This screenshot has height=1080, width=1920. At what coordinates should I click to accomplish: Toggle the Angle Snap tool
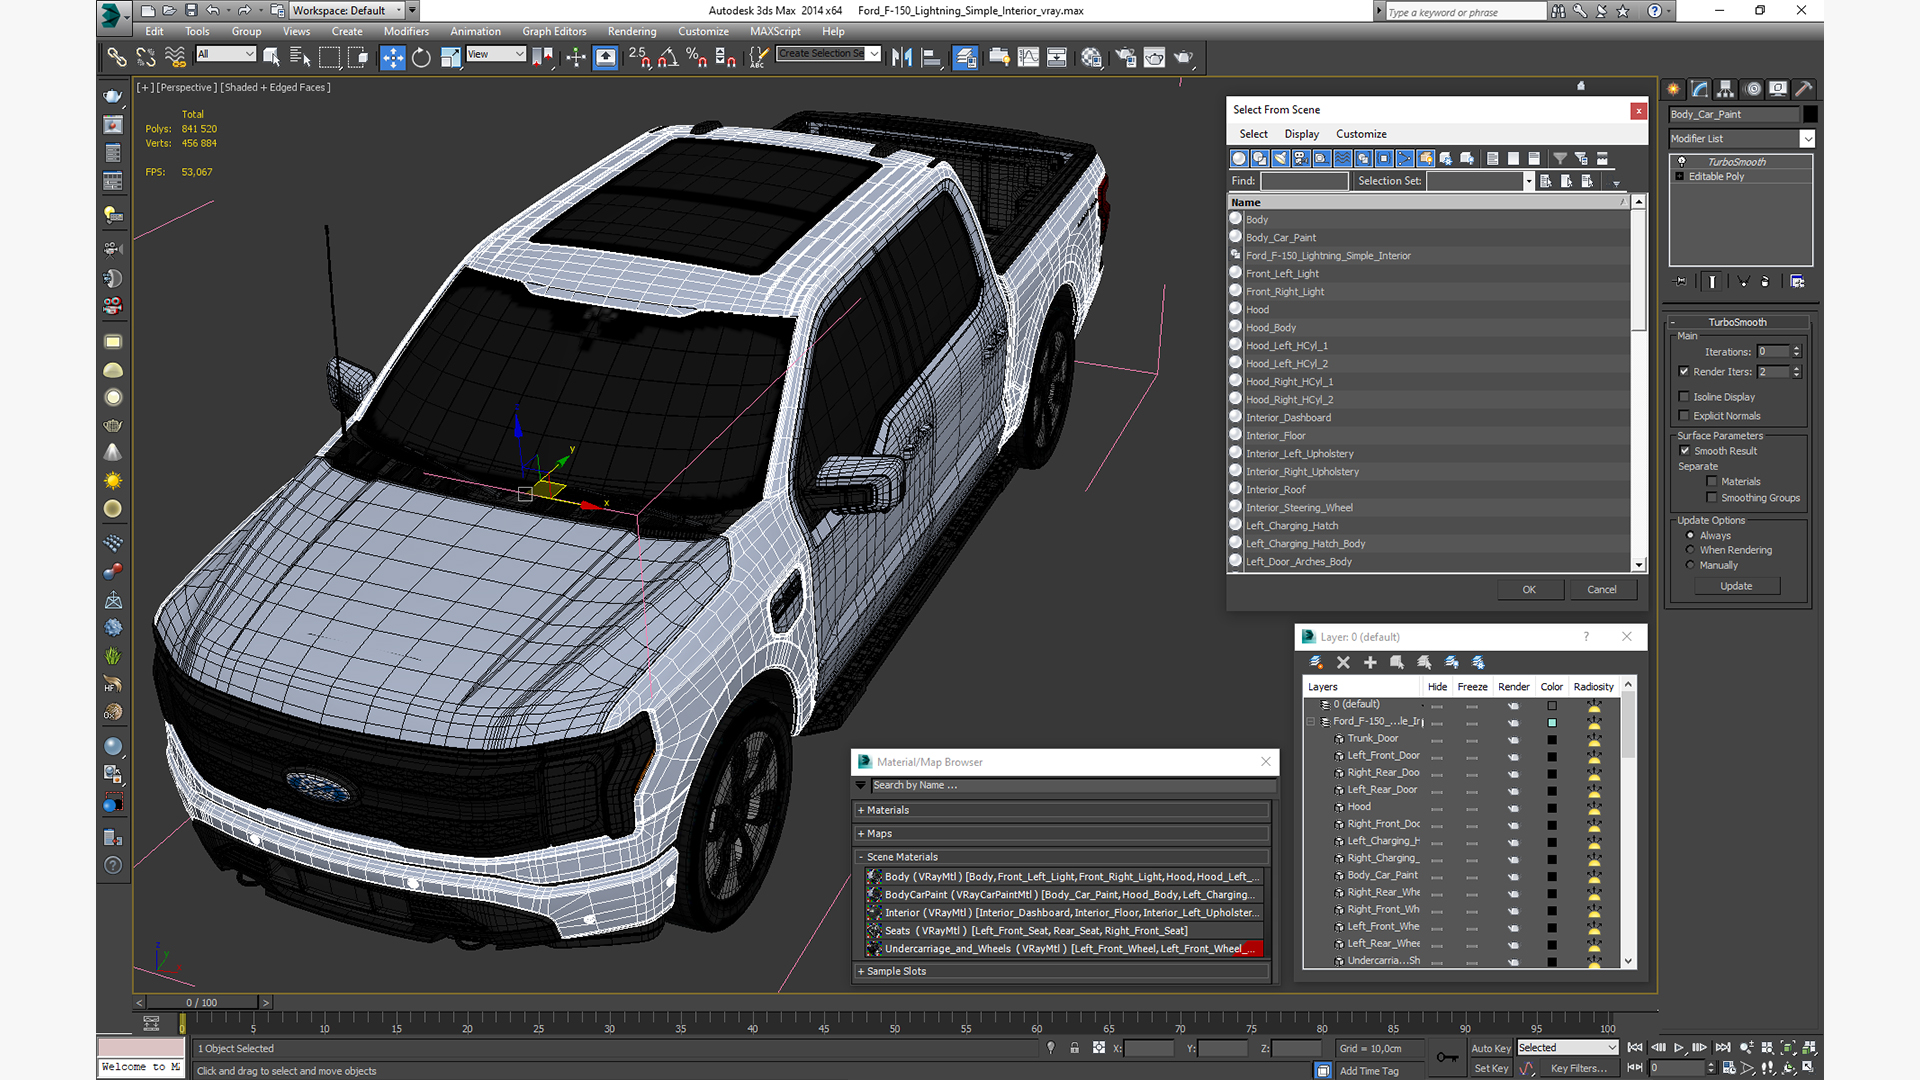[668, 57]
